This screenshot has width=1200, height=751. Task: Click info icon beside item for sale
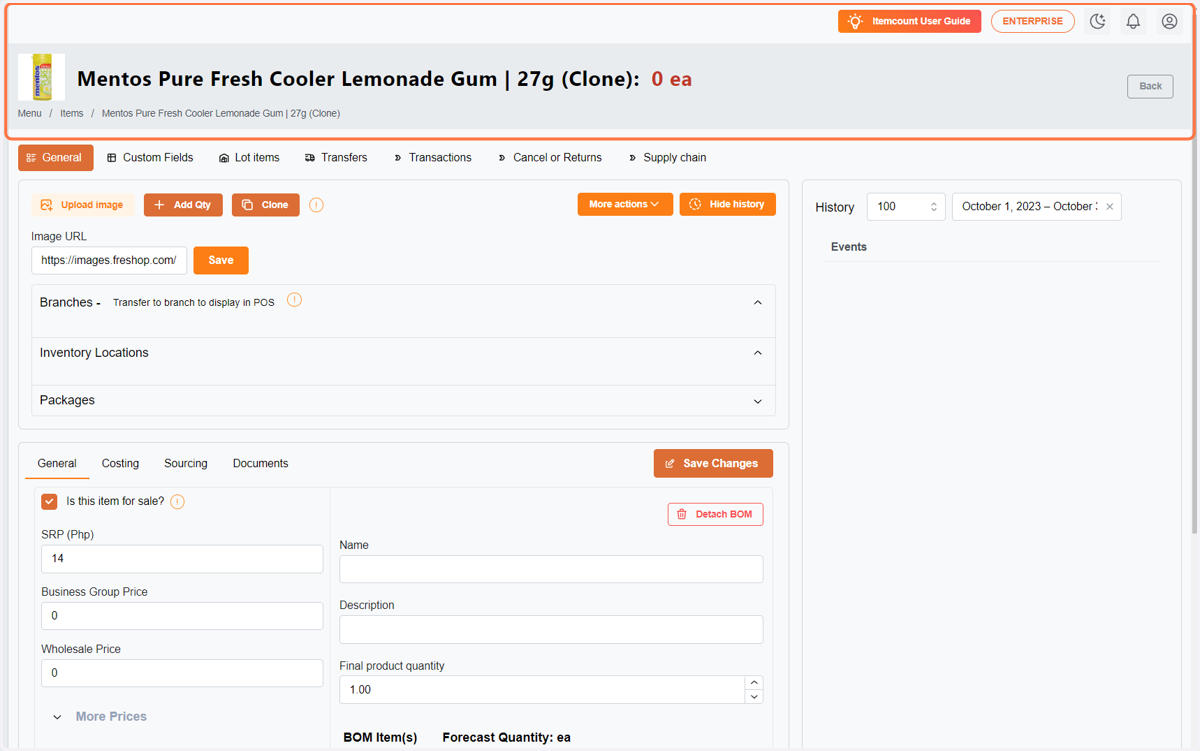(177, 502)
